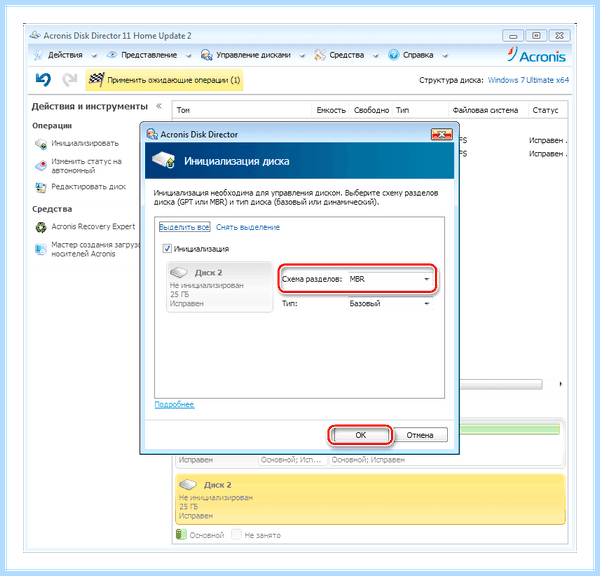Collapse the Actions and tools panel
Image resolution: width=600 pixels, height=576 pixels.
(x=159, y=106)
